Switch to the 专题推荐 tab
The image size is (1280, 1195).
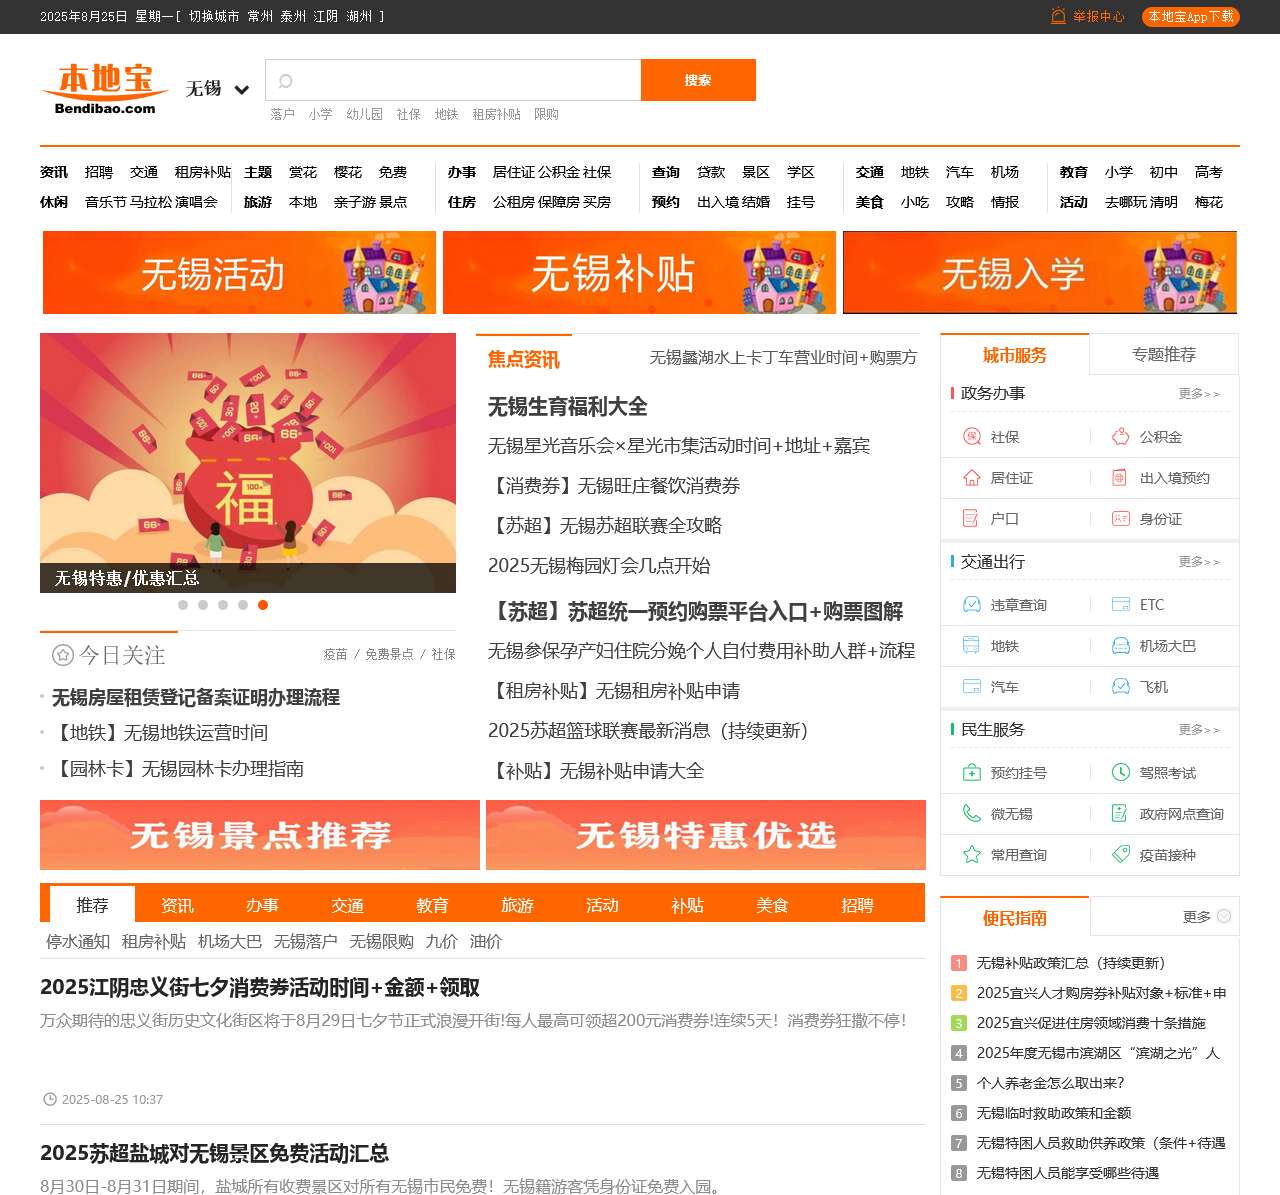click(x=1165, y=354)
